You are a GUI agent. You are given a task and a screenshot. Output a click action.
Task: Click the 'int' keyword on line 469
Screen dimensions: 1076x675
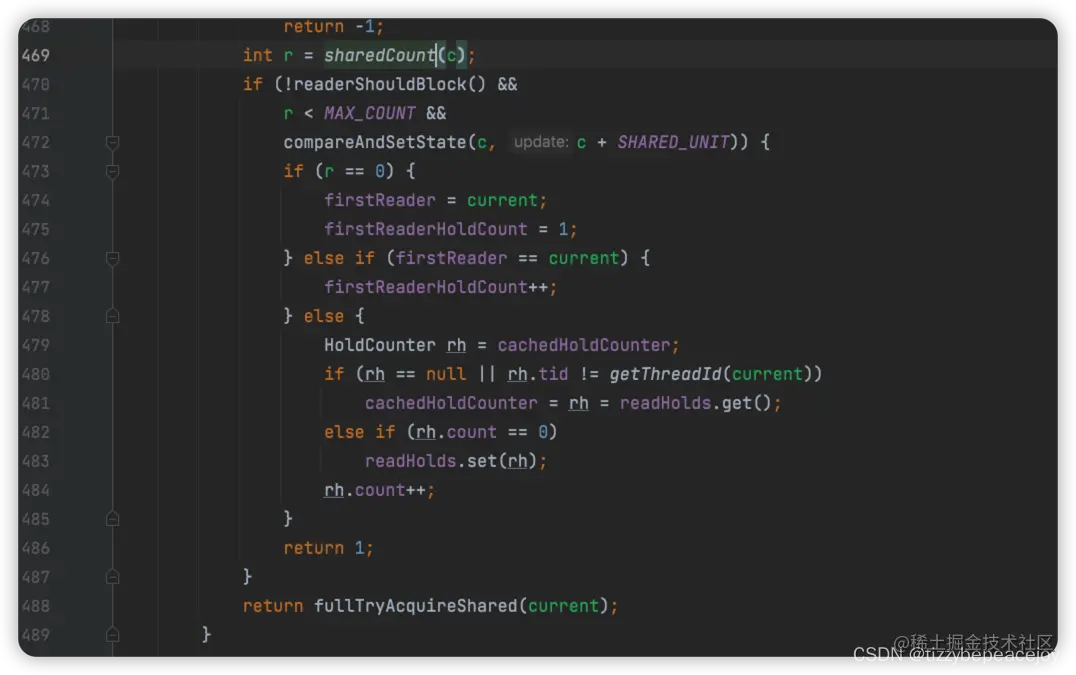[x=257, y=56]
